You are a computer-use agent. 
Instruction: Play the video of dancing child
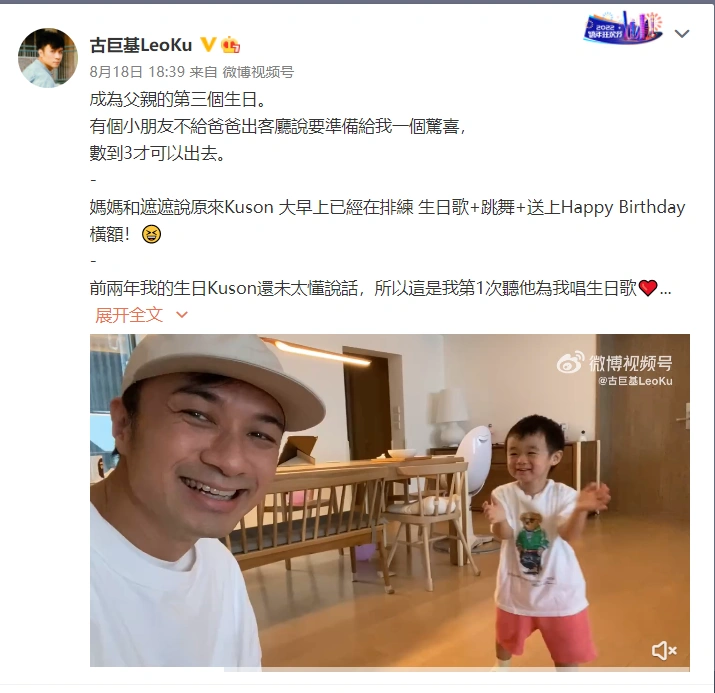click(389, 502)
